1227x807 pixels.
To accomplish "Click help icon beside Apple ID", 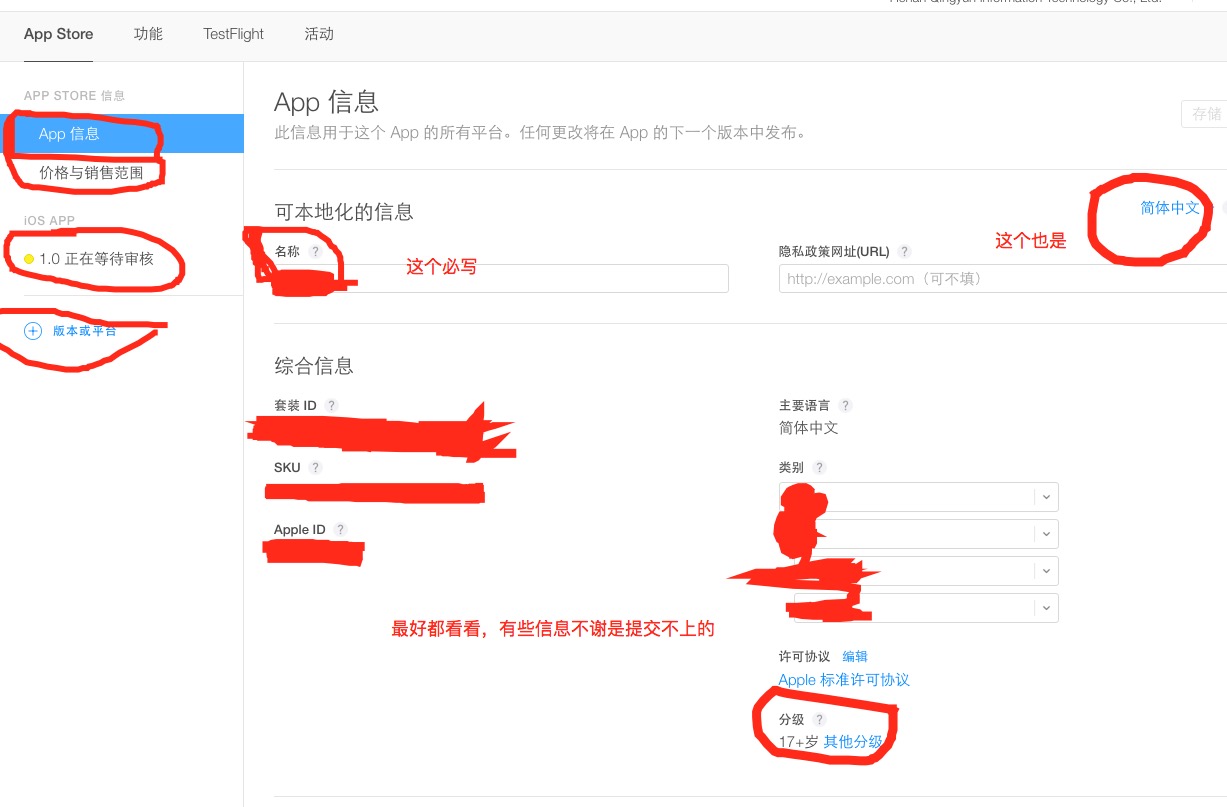I will (340, 530).
